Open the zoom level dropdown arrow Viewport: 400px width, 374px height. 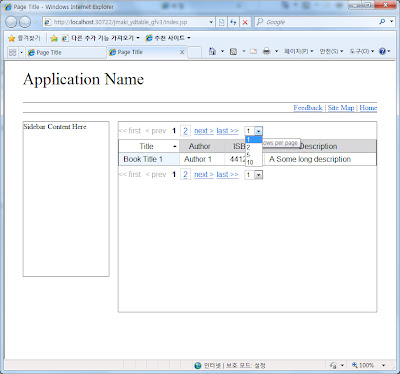pos(383,365)
